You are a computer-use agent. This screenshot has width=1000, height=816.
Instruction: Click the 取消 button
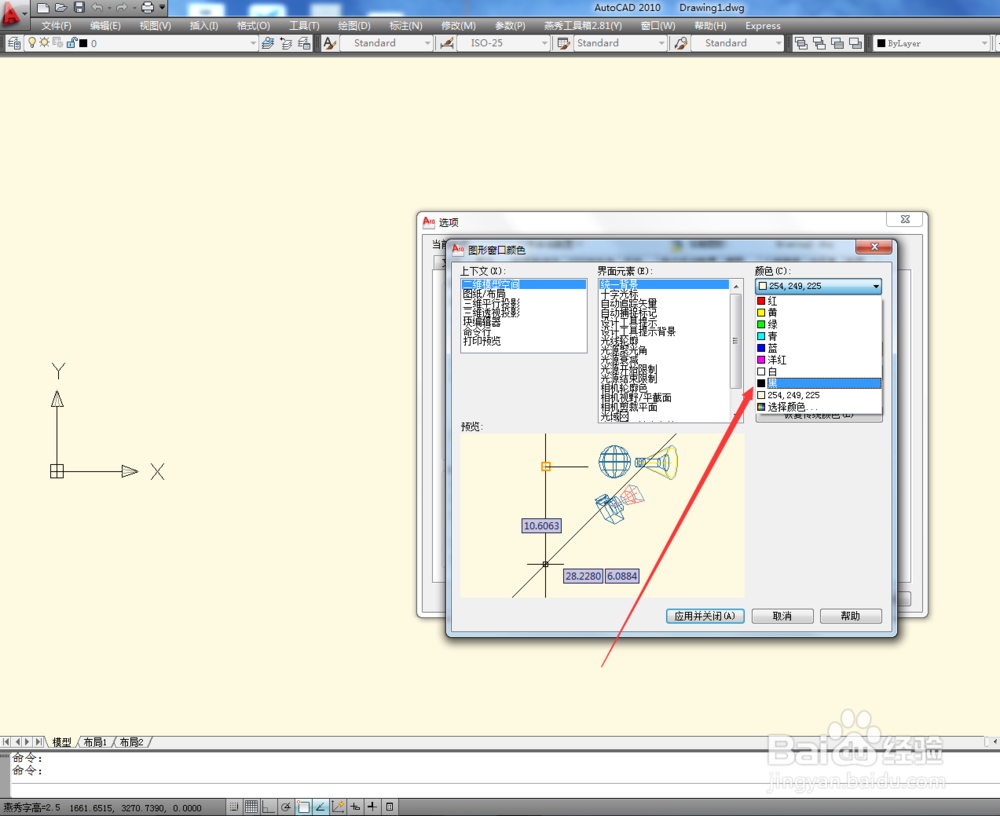(x=783, y=616)
